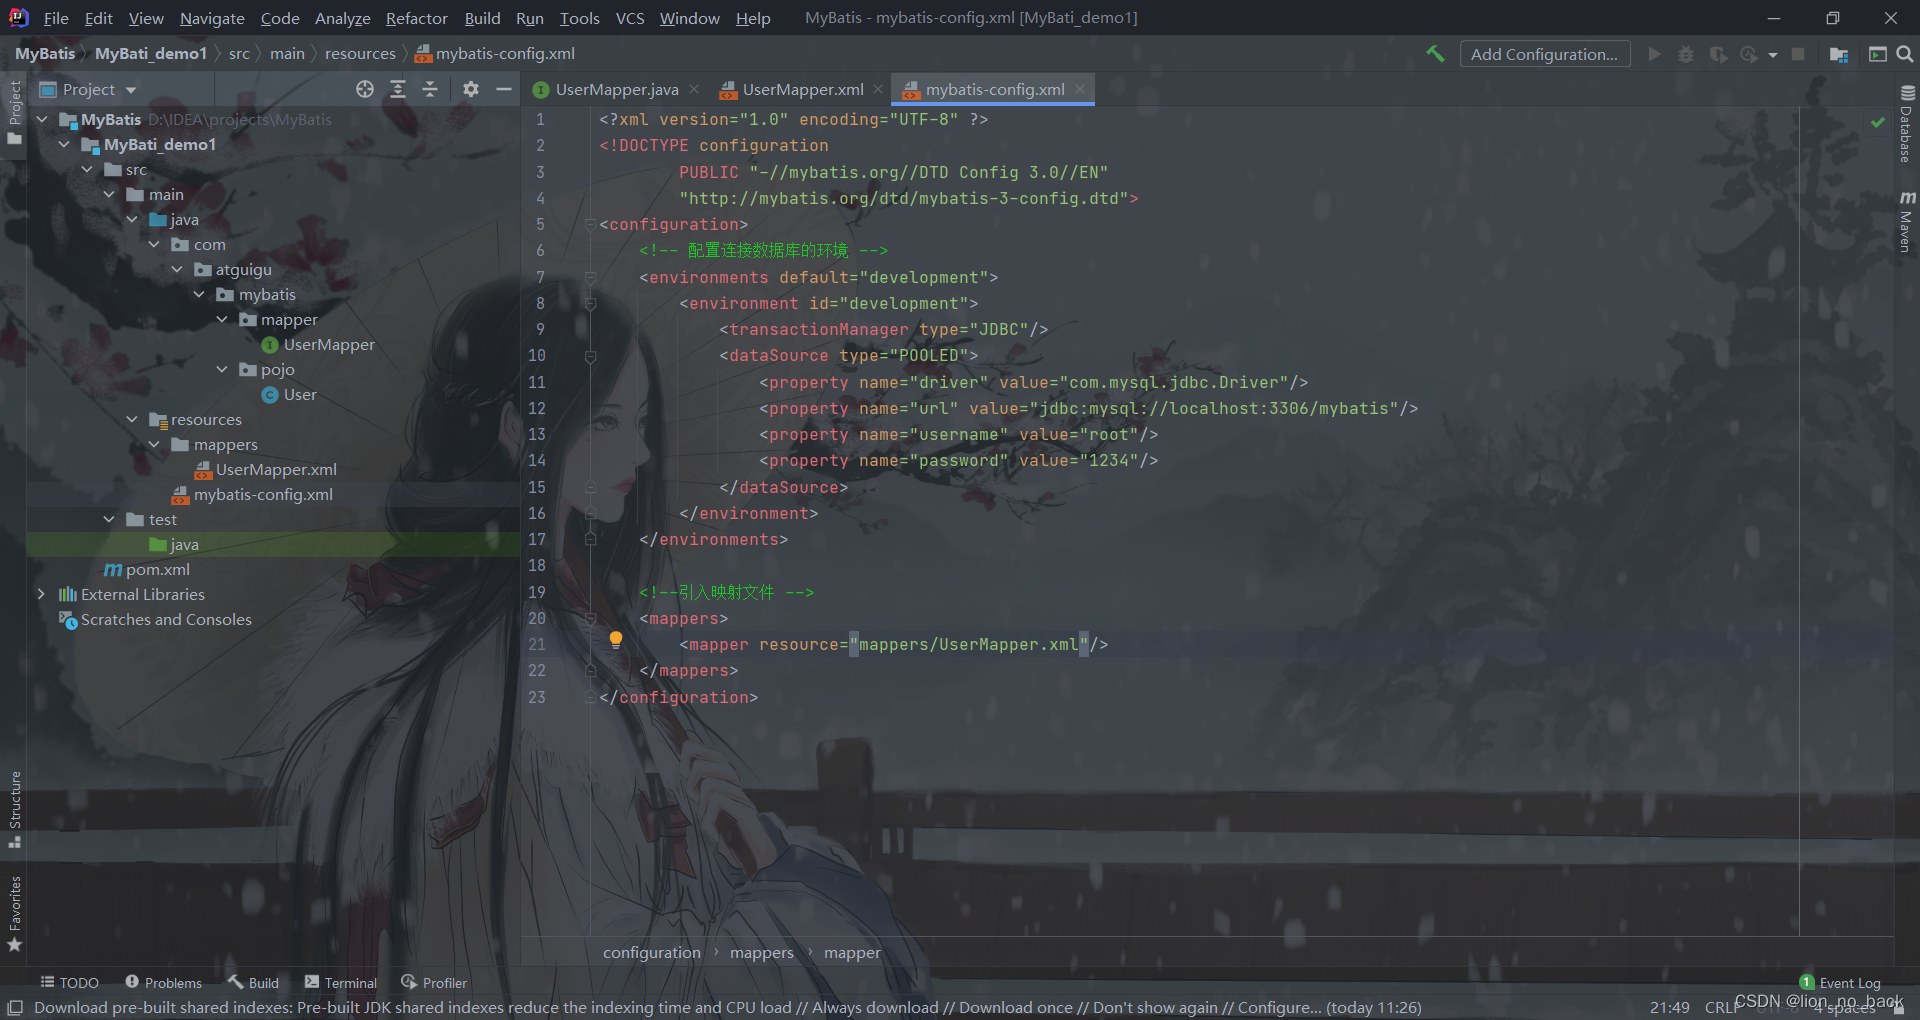
Task: Open the Navigate menu
Action: 212,18
